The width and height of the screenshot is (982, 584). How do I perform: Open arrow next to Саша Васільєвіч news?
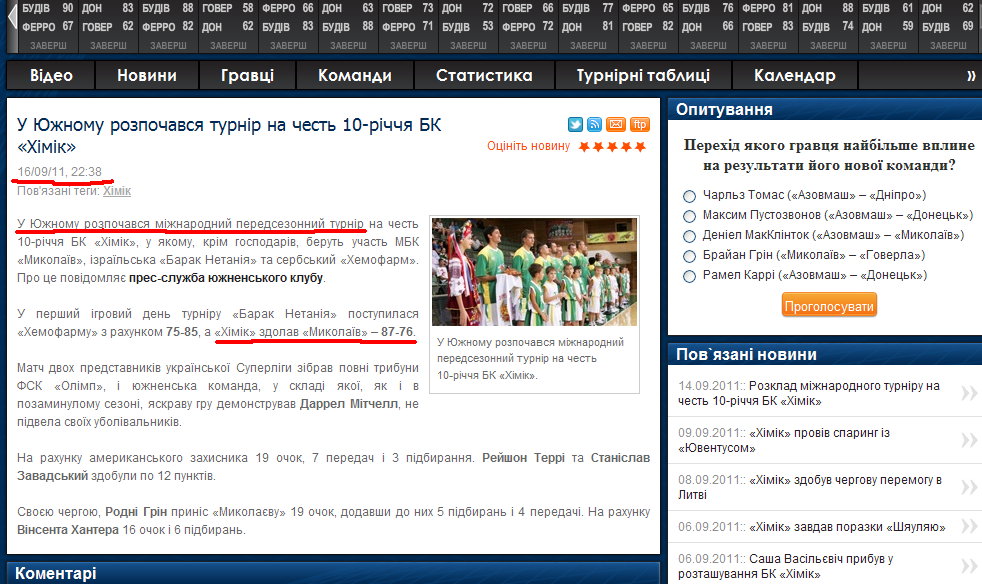pos(969,566)
